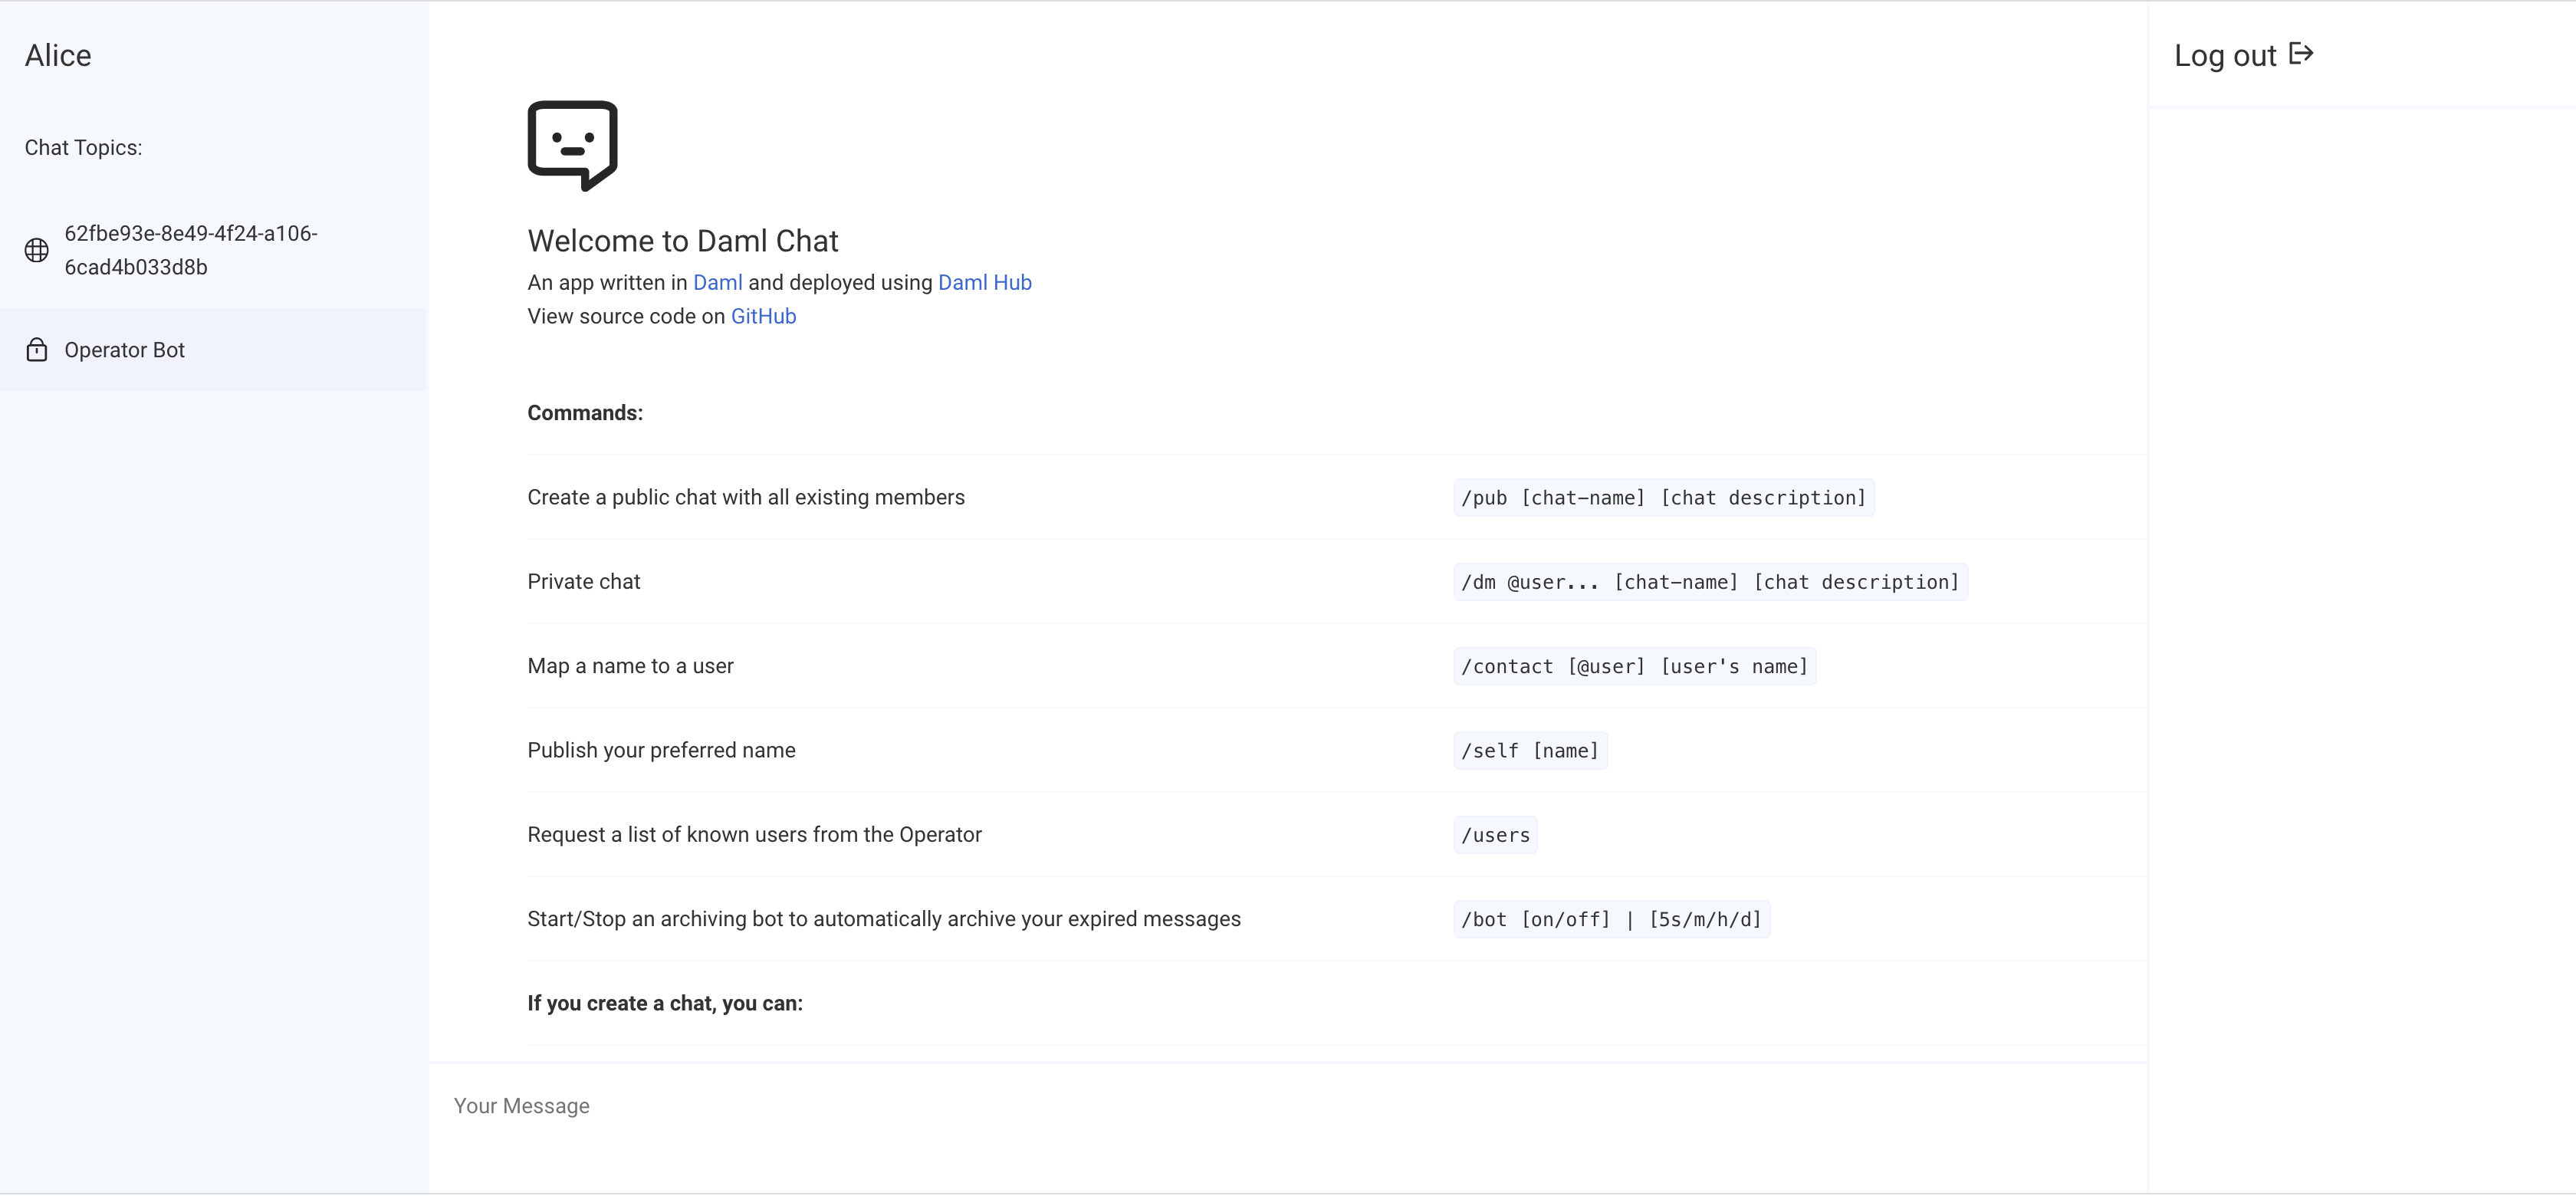The image size is (2576, 1196).
Task: Open the Daml Hub link
Action: click(984, 282)
